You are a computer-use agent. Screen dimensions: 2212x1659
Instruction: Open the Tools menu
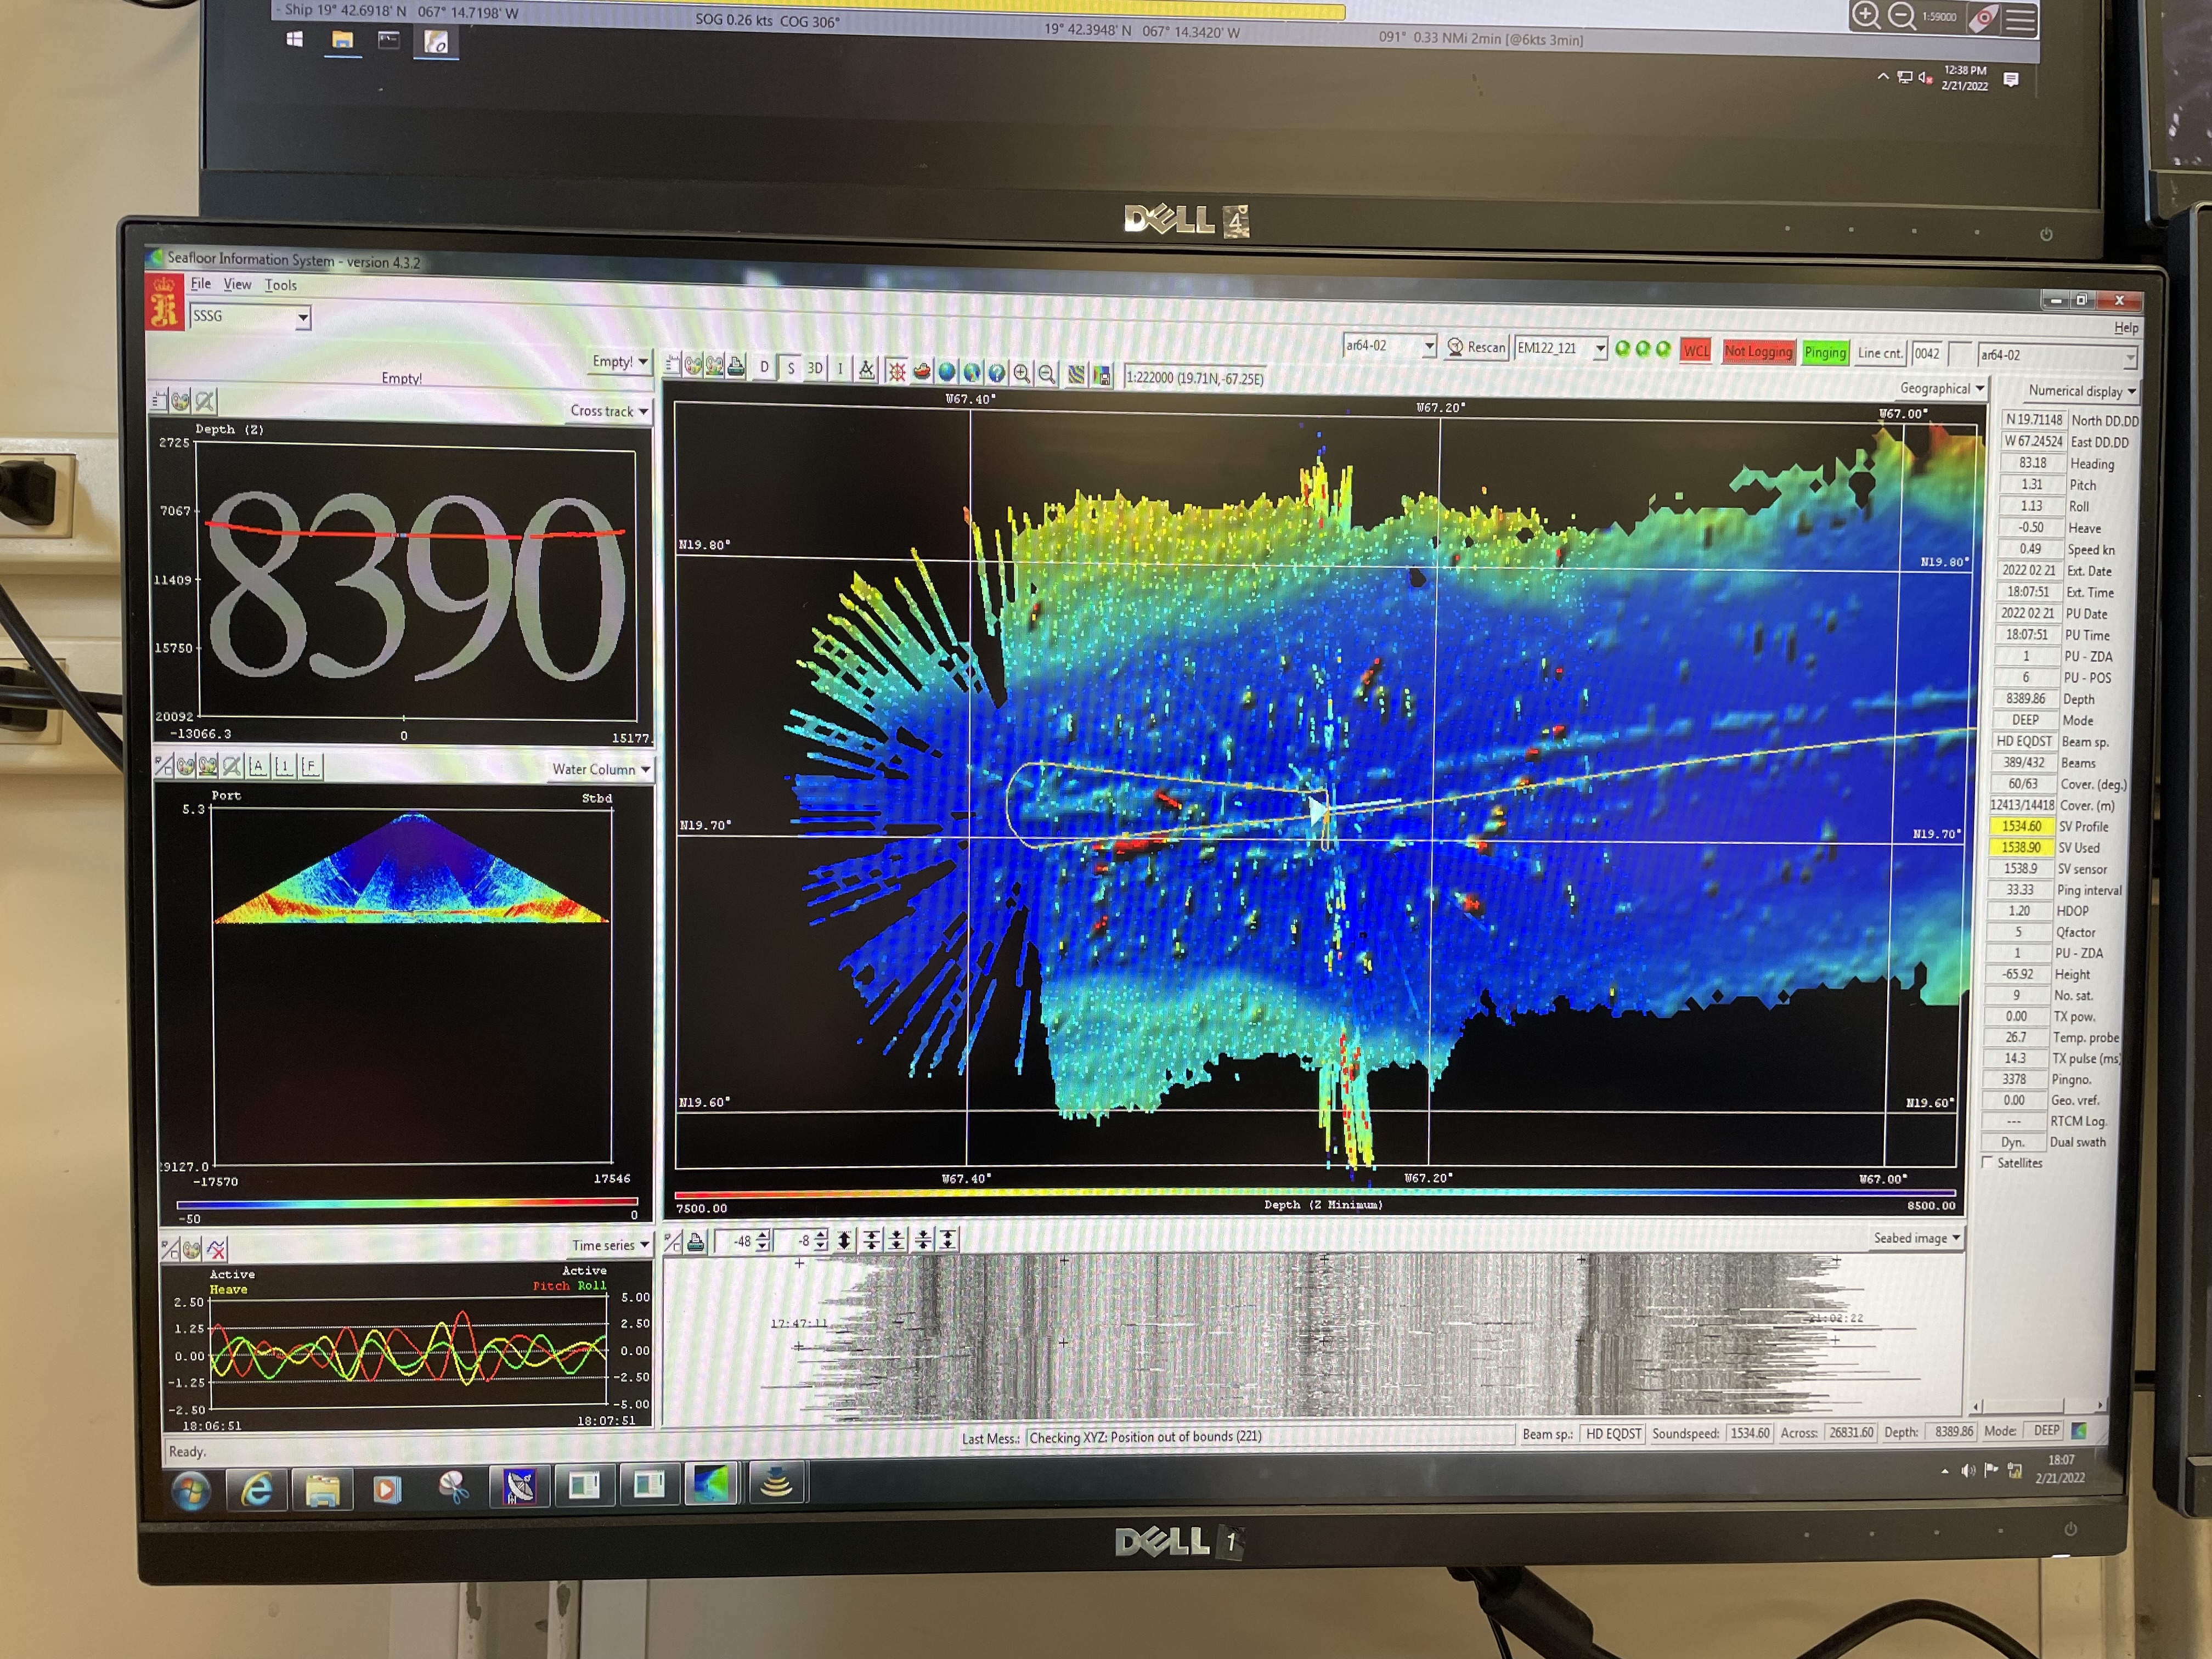[x=281, y=285]
